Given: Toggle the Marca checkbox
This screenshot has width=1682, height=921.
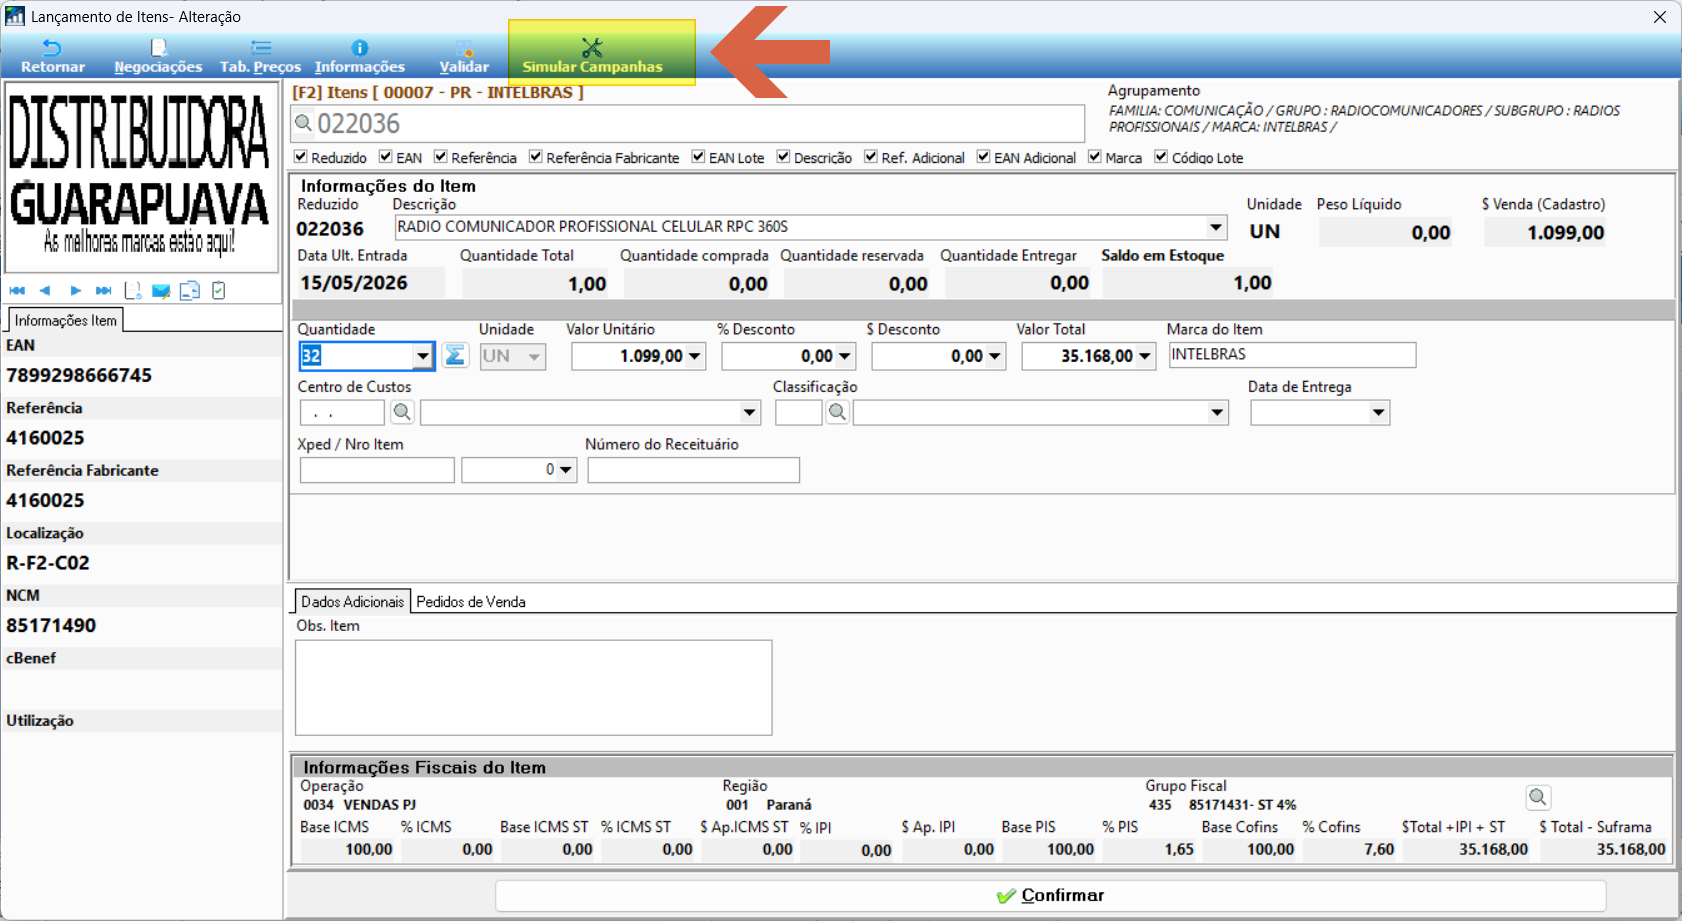Looking at the screenshot, I should [1095, 157].
